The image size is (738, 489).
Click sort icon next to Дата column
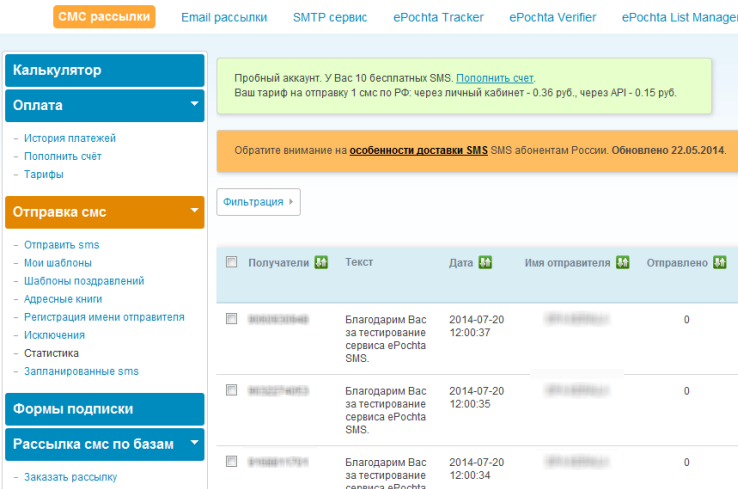tap(485, 262)
